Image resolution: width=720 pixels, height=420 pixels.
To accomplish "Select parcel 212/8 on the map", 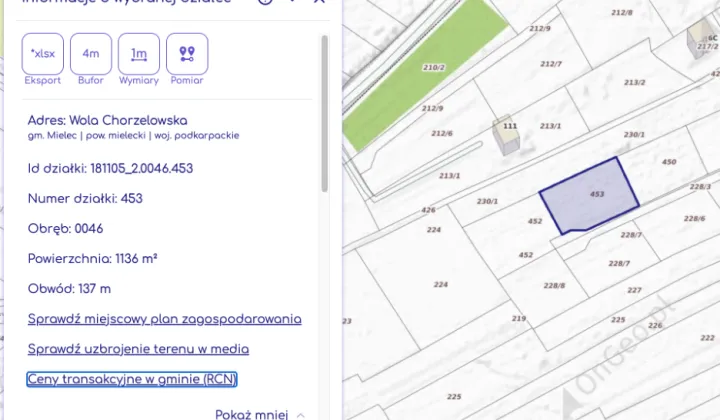I will coord(622,13).
